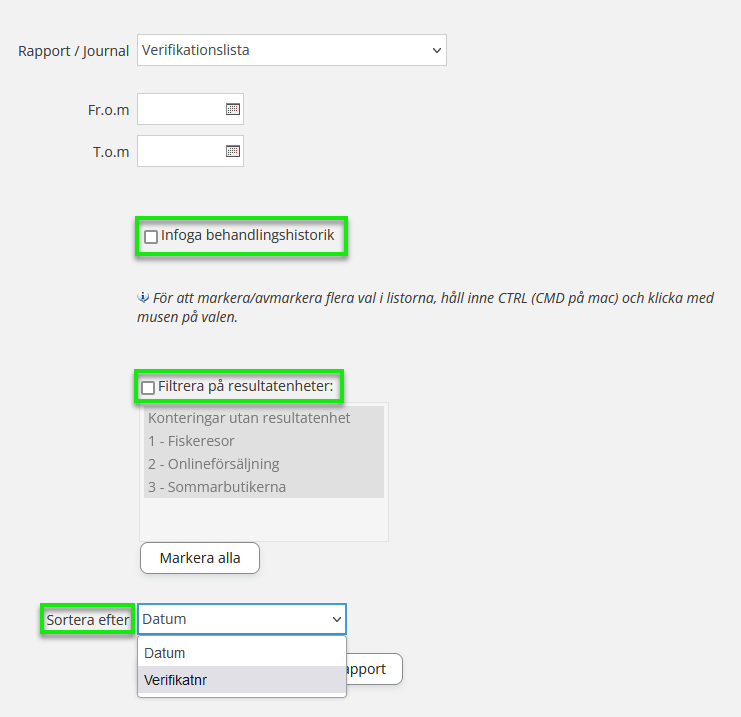741x717 pixels.
Task: Open the Rapport / Journal dropdown
Action: (291, 50)
